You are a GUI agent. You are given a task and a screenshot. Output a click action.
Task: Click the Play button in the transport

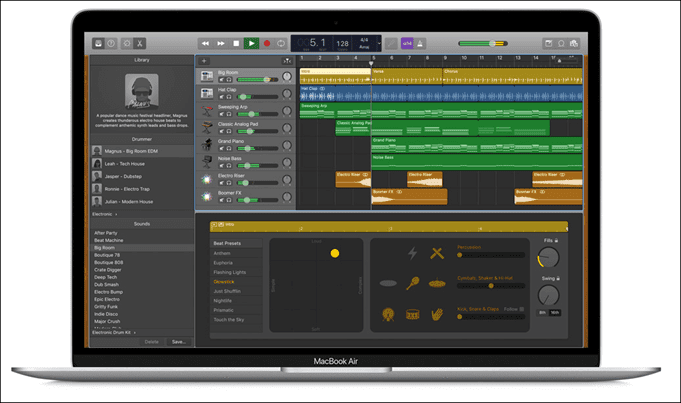252,44
